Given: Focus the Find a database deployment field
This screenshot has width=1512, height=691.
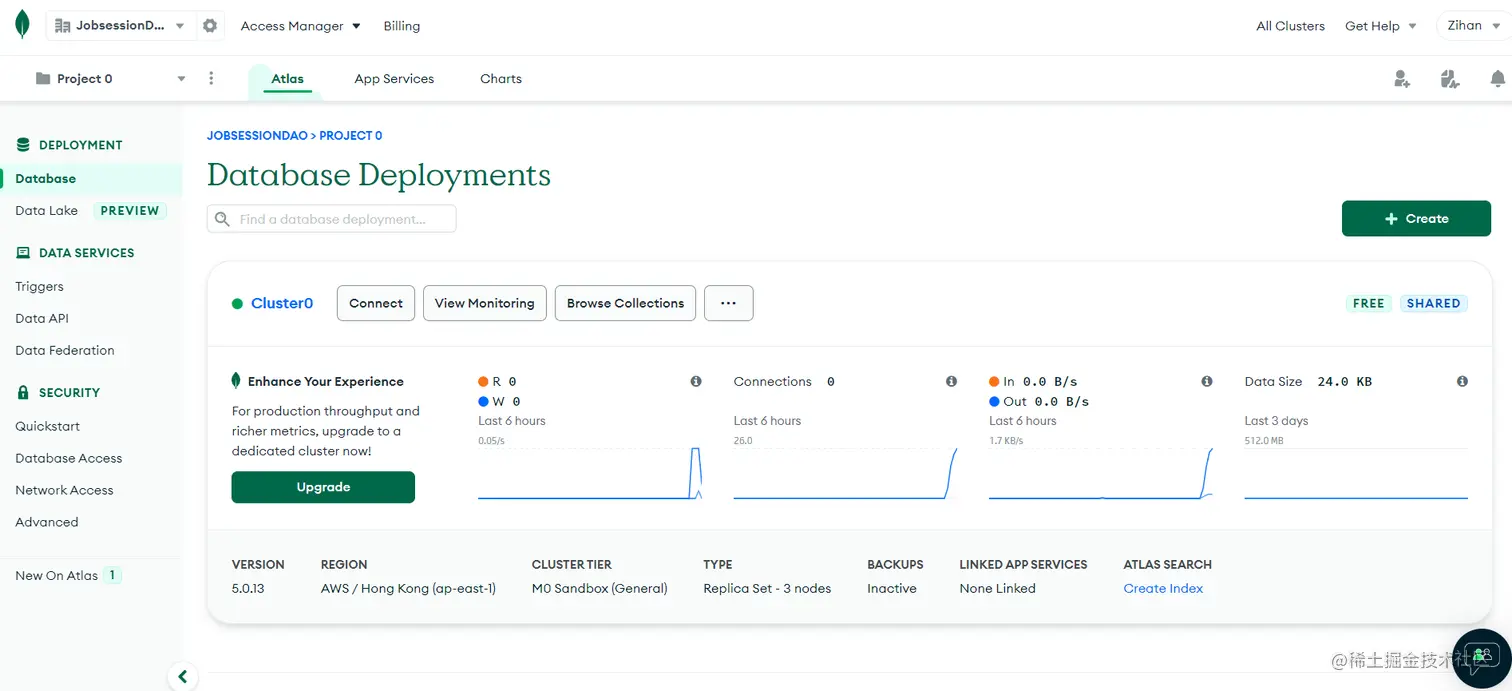Looking at the screenshot, I should pyautogui.click(x=332, y=219).
